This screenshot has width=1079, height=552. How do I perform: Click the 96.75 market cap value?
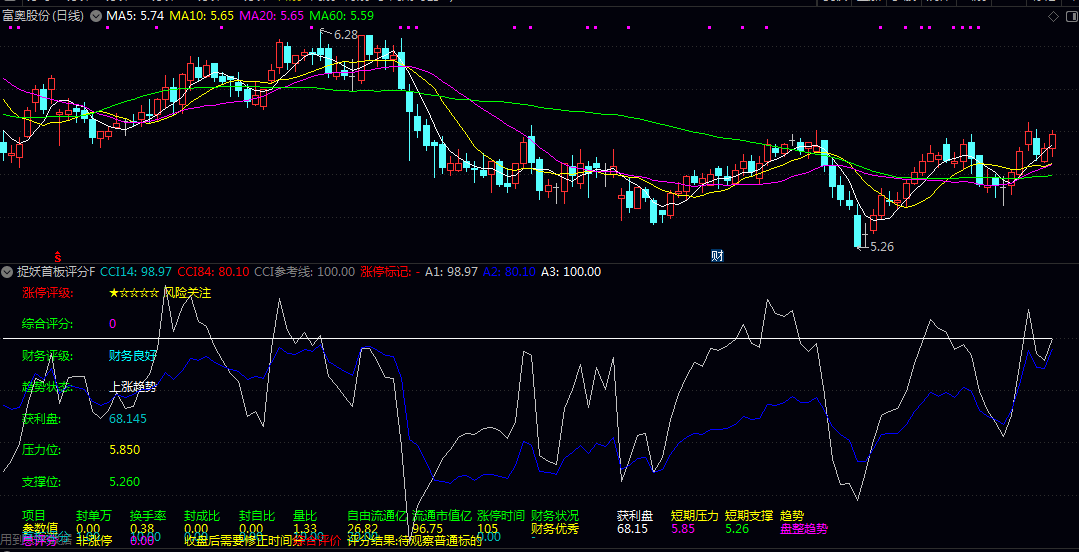427,529
